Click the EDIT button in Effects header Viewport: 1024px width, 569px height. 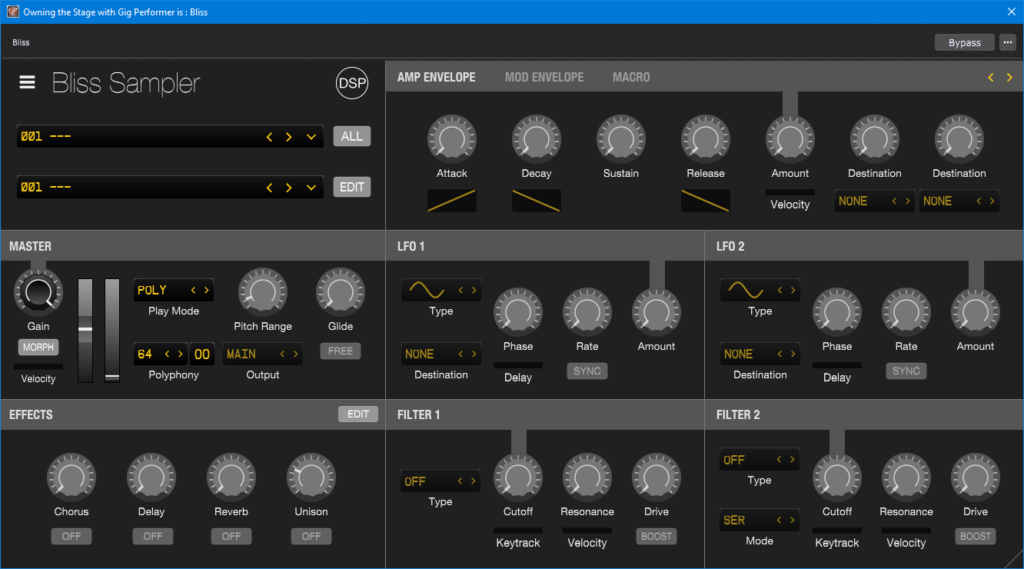click(358, 414)
